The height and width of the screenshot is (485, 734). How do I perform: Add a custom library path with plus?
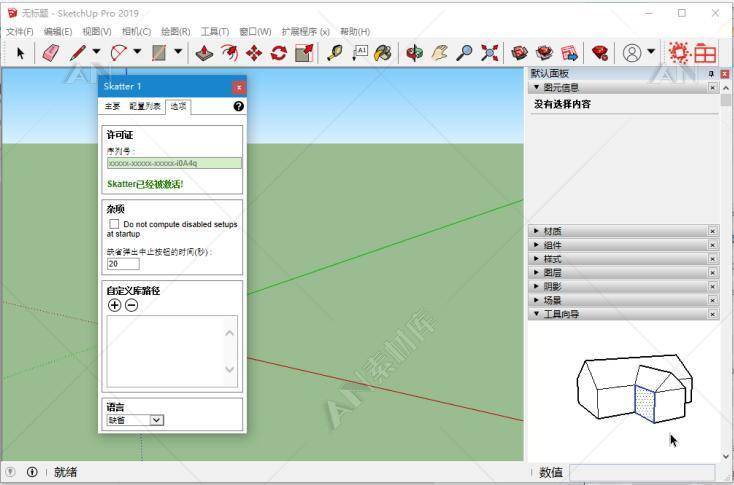pyautogui.click(x=114, y=305)
